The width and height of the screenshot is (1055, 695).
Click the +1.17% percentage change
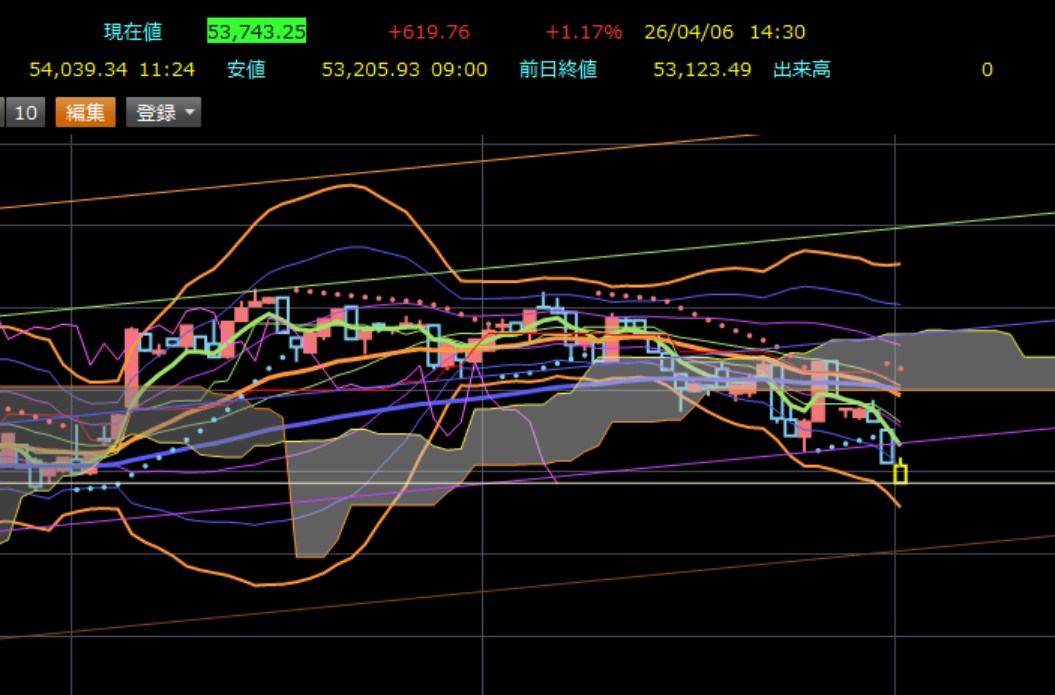[x=584, y=32]
